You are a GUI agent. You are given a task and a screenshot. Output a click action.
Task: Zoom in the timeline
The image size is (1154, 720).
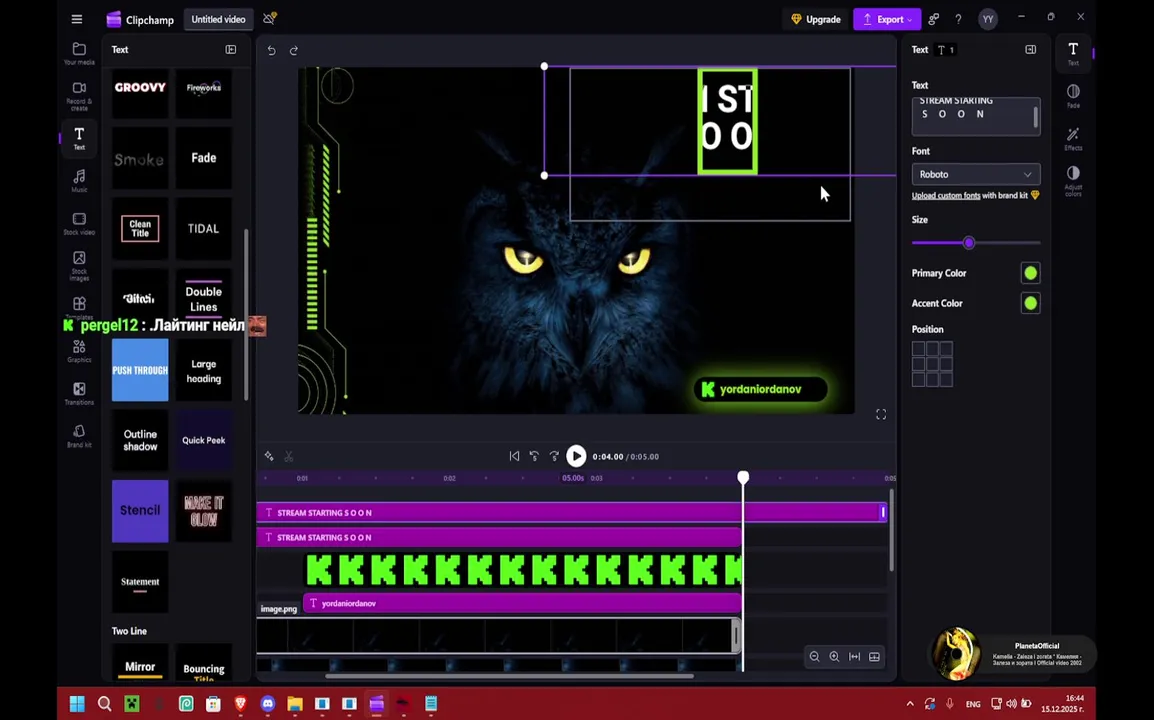pos(834,657)
